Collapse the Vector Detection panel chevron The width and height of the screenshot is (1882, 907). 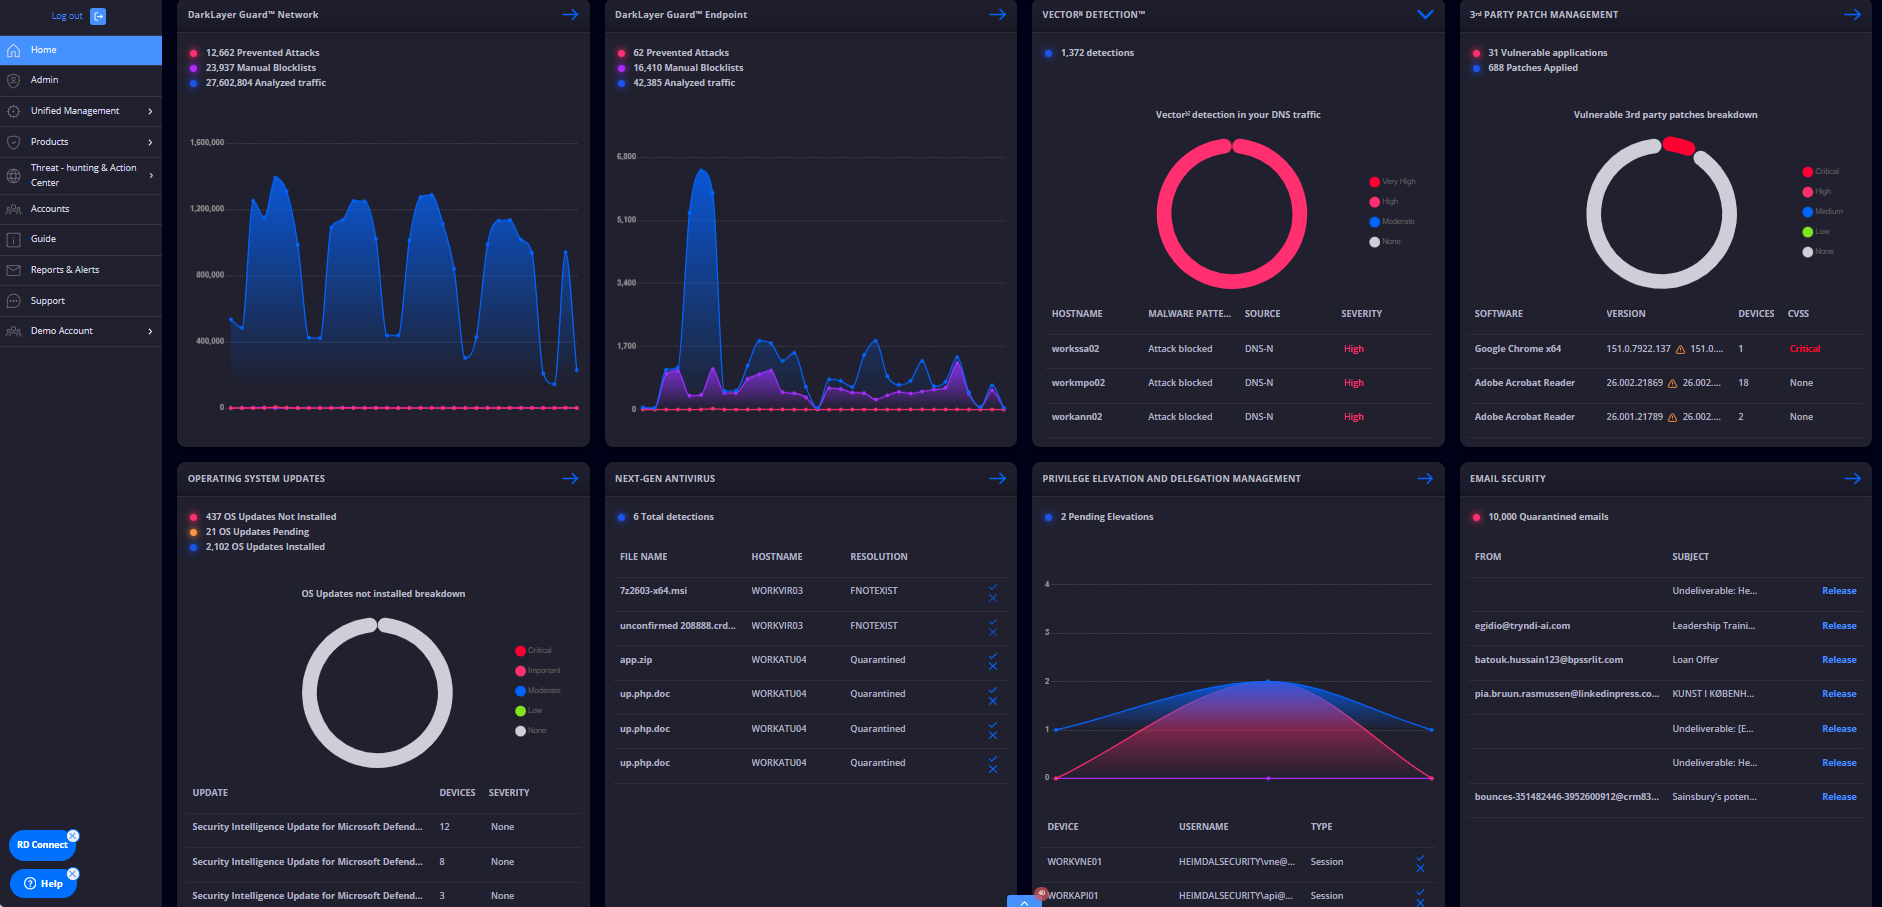point(1425,15)
